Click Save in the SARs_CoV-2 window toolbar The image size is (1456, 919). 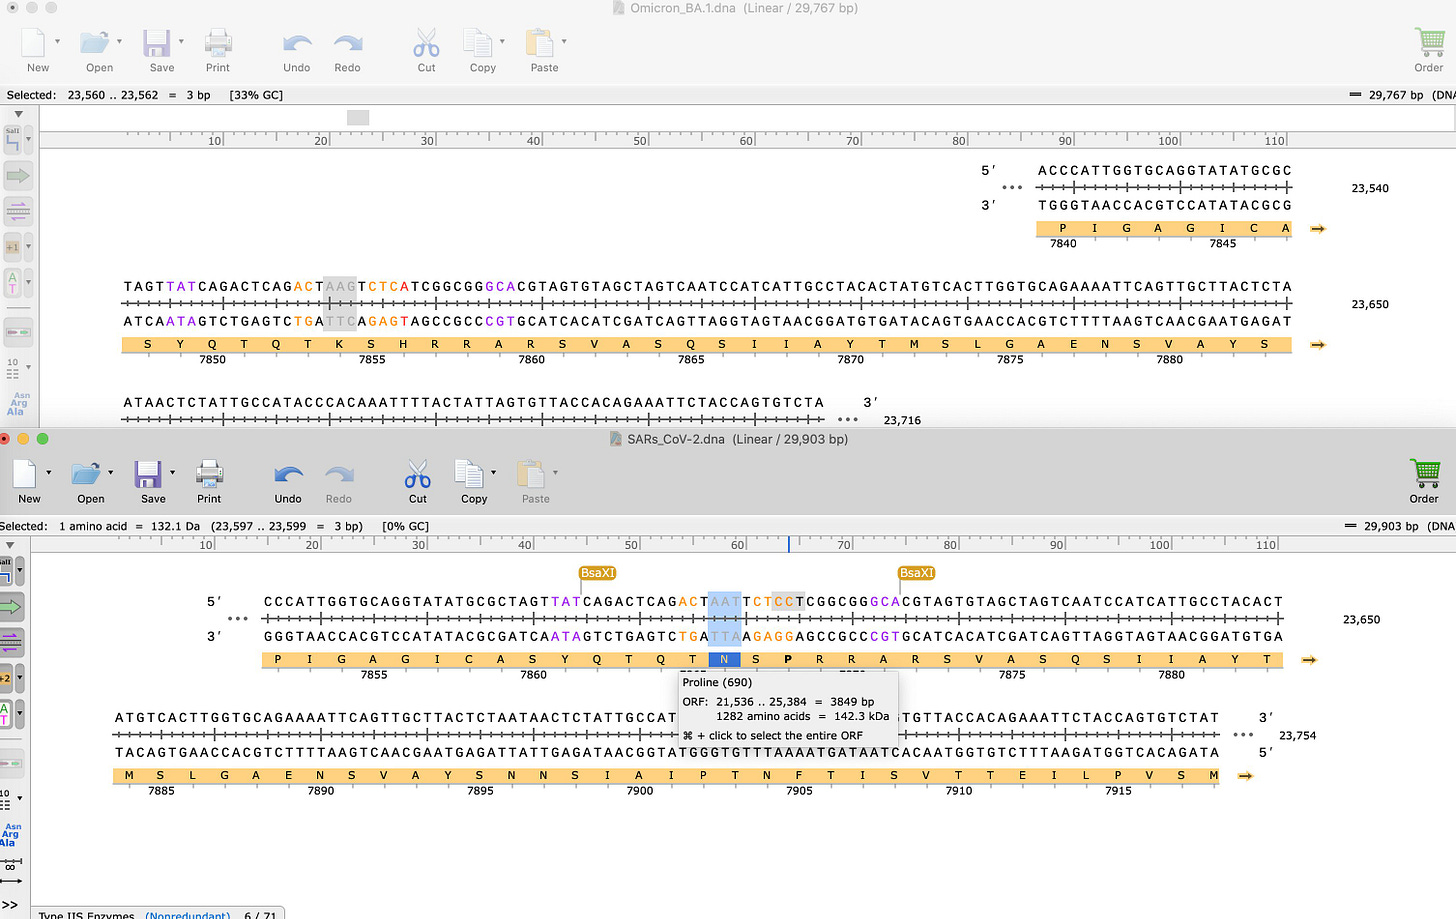pos(150,481)
